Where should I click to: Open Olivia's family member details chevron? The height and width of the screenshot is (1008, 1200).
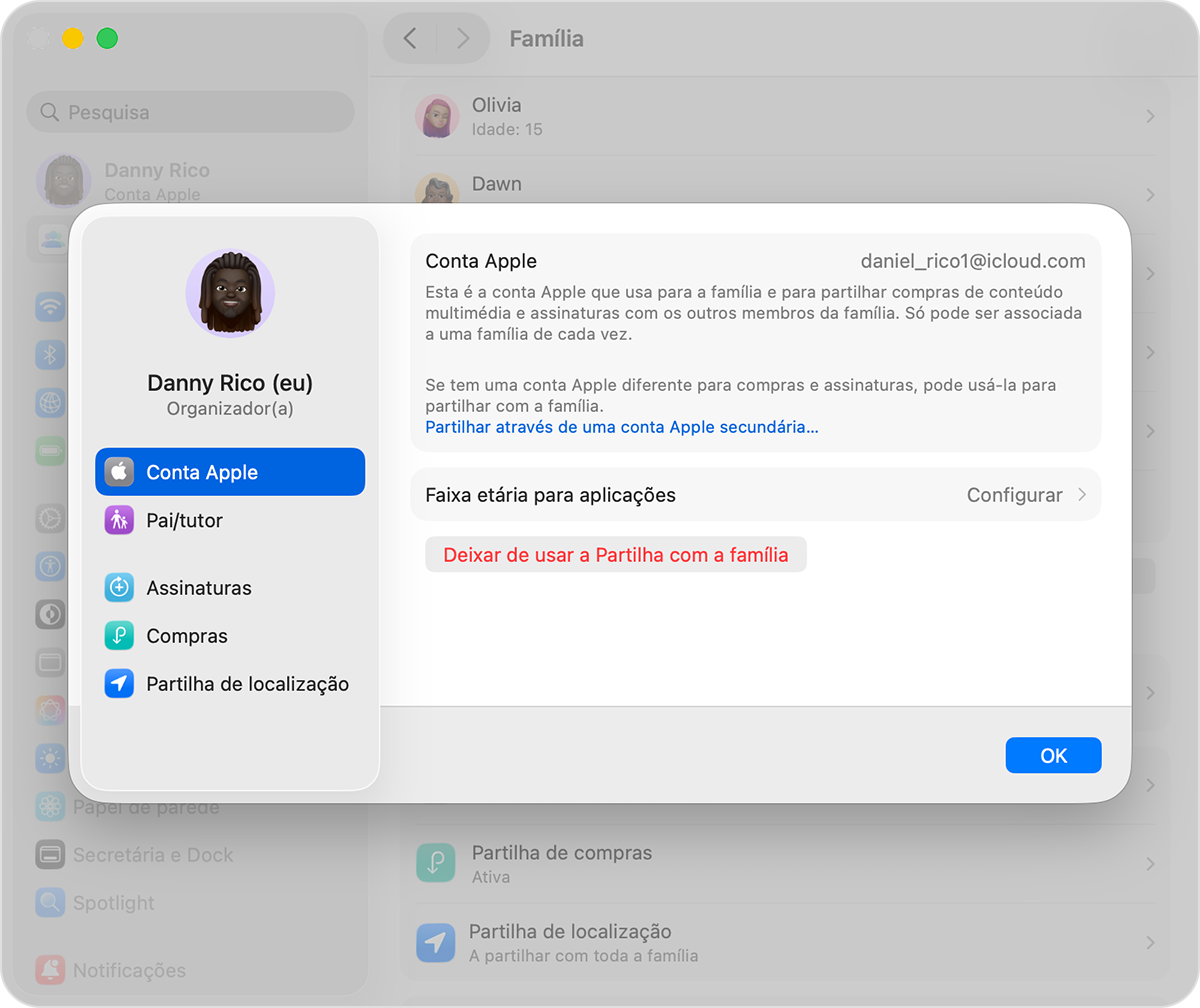pyautogui.click(x=1148, y=115)
